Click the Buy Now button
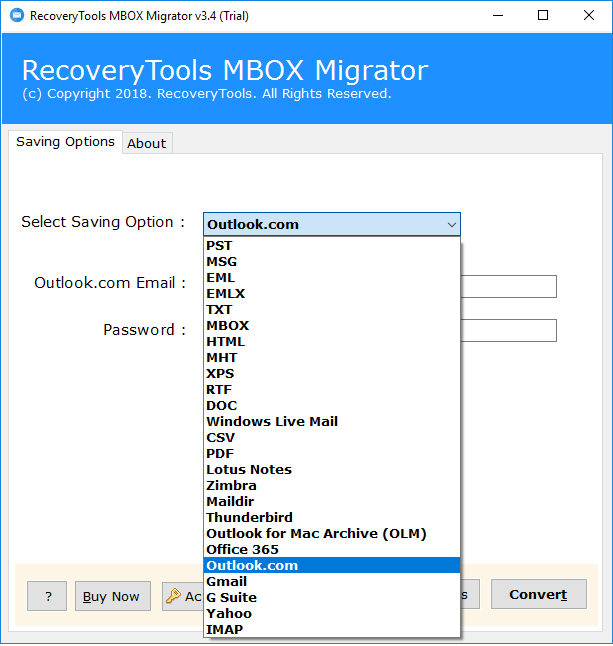This screenshot has width=613, height=646. pyautogui.click(x=112, y=596)
